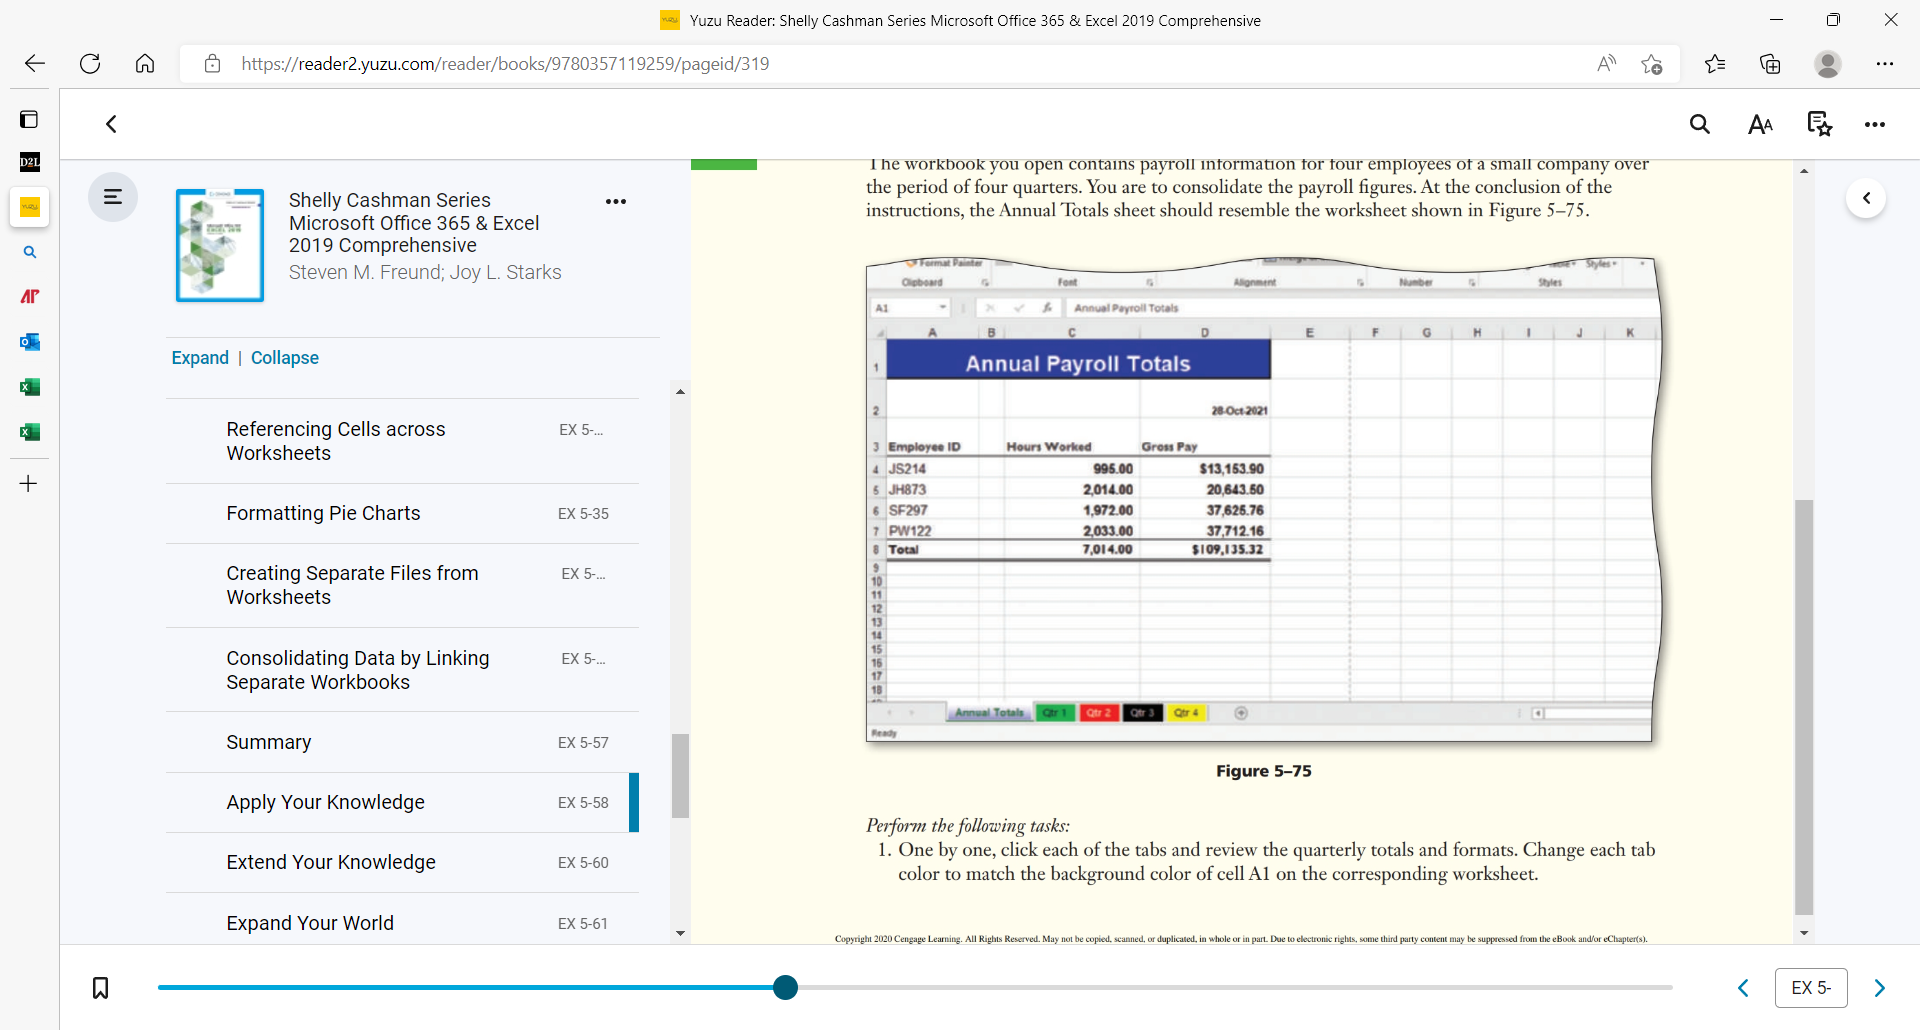Expand all table of contents entries
The width and height of the screenshot is (1920, 1030).
point(200,358)
